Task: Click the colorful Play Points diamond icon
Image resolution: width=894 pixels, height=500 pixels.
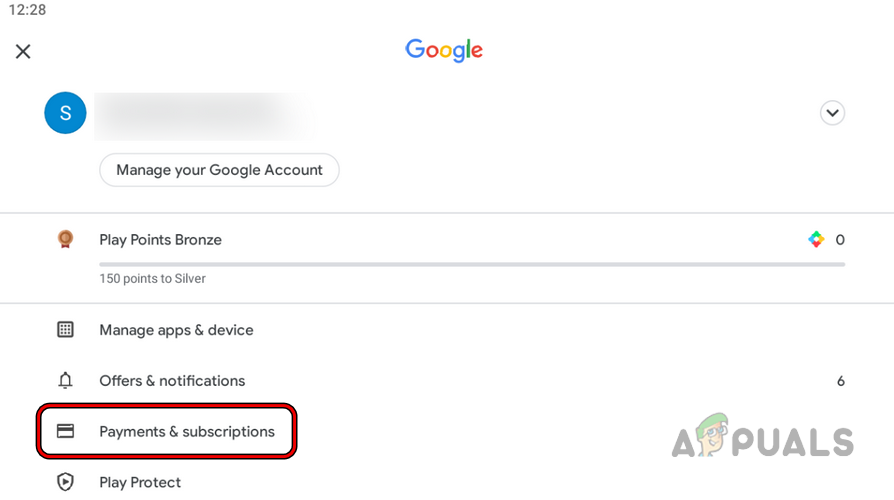Action: 816,240
